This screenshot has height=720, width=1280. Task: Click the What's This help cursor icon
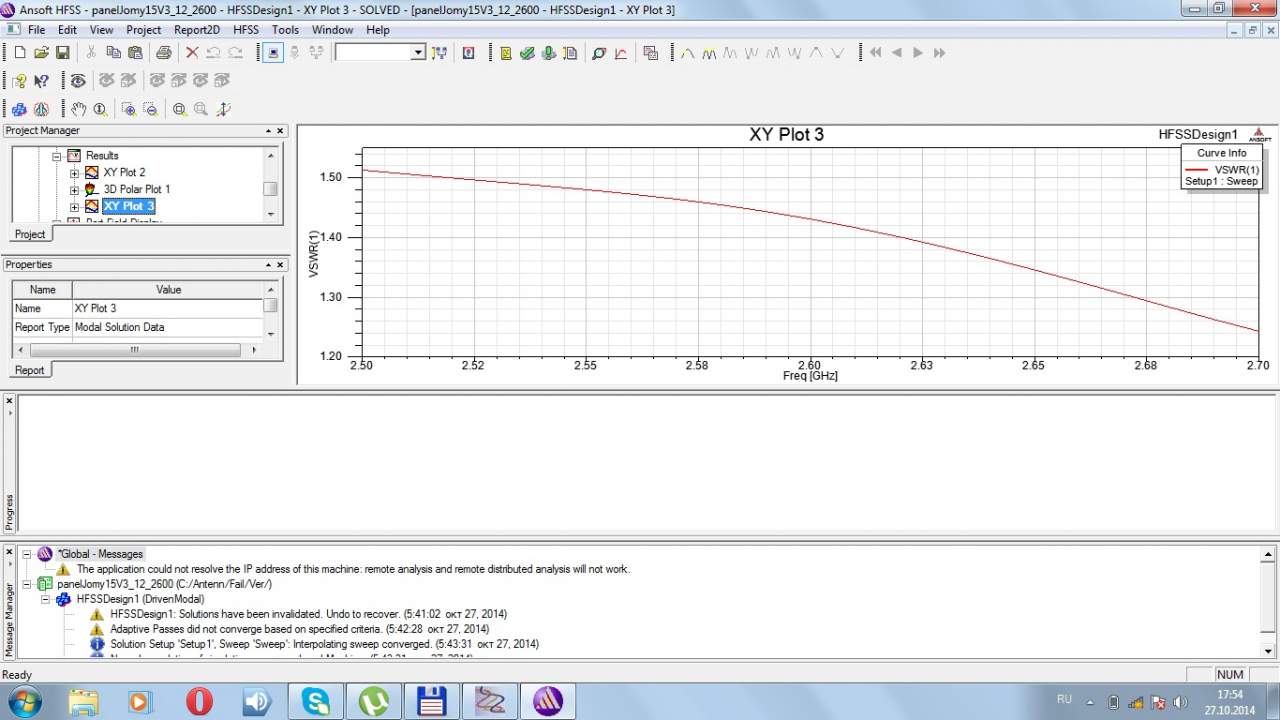point(41,81)
